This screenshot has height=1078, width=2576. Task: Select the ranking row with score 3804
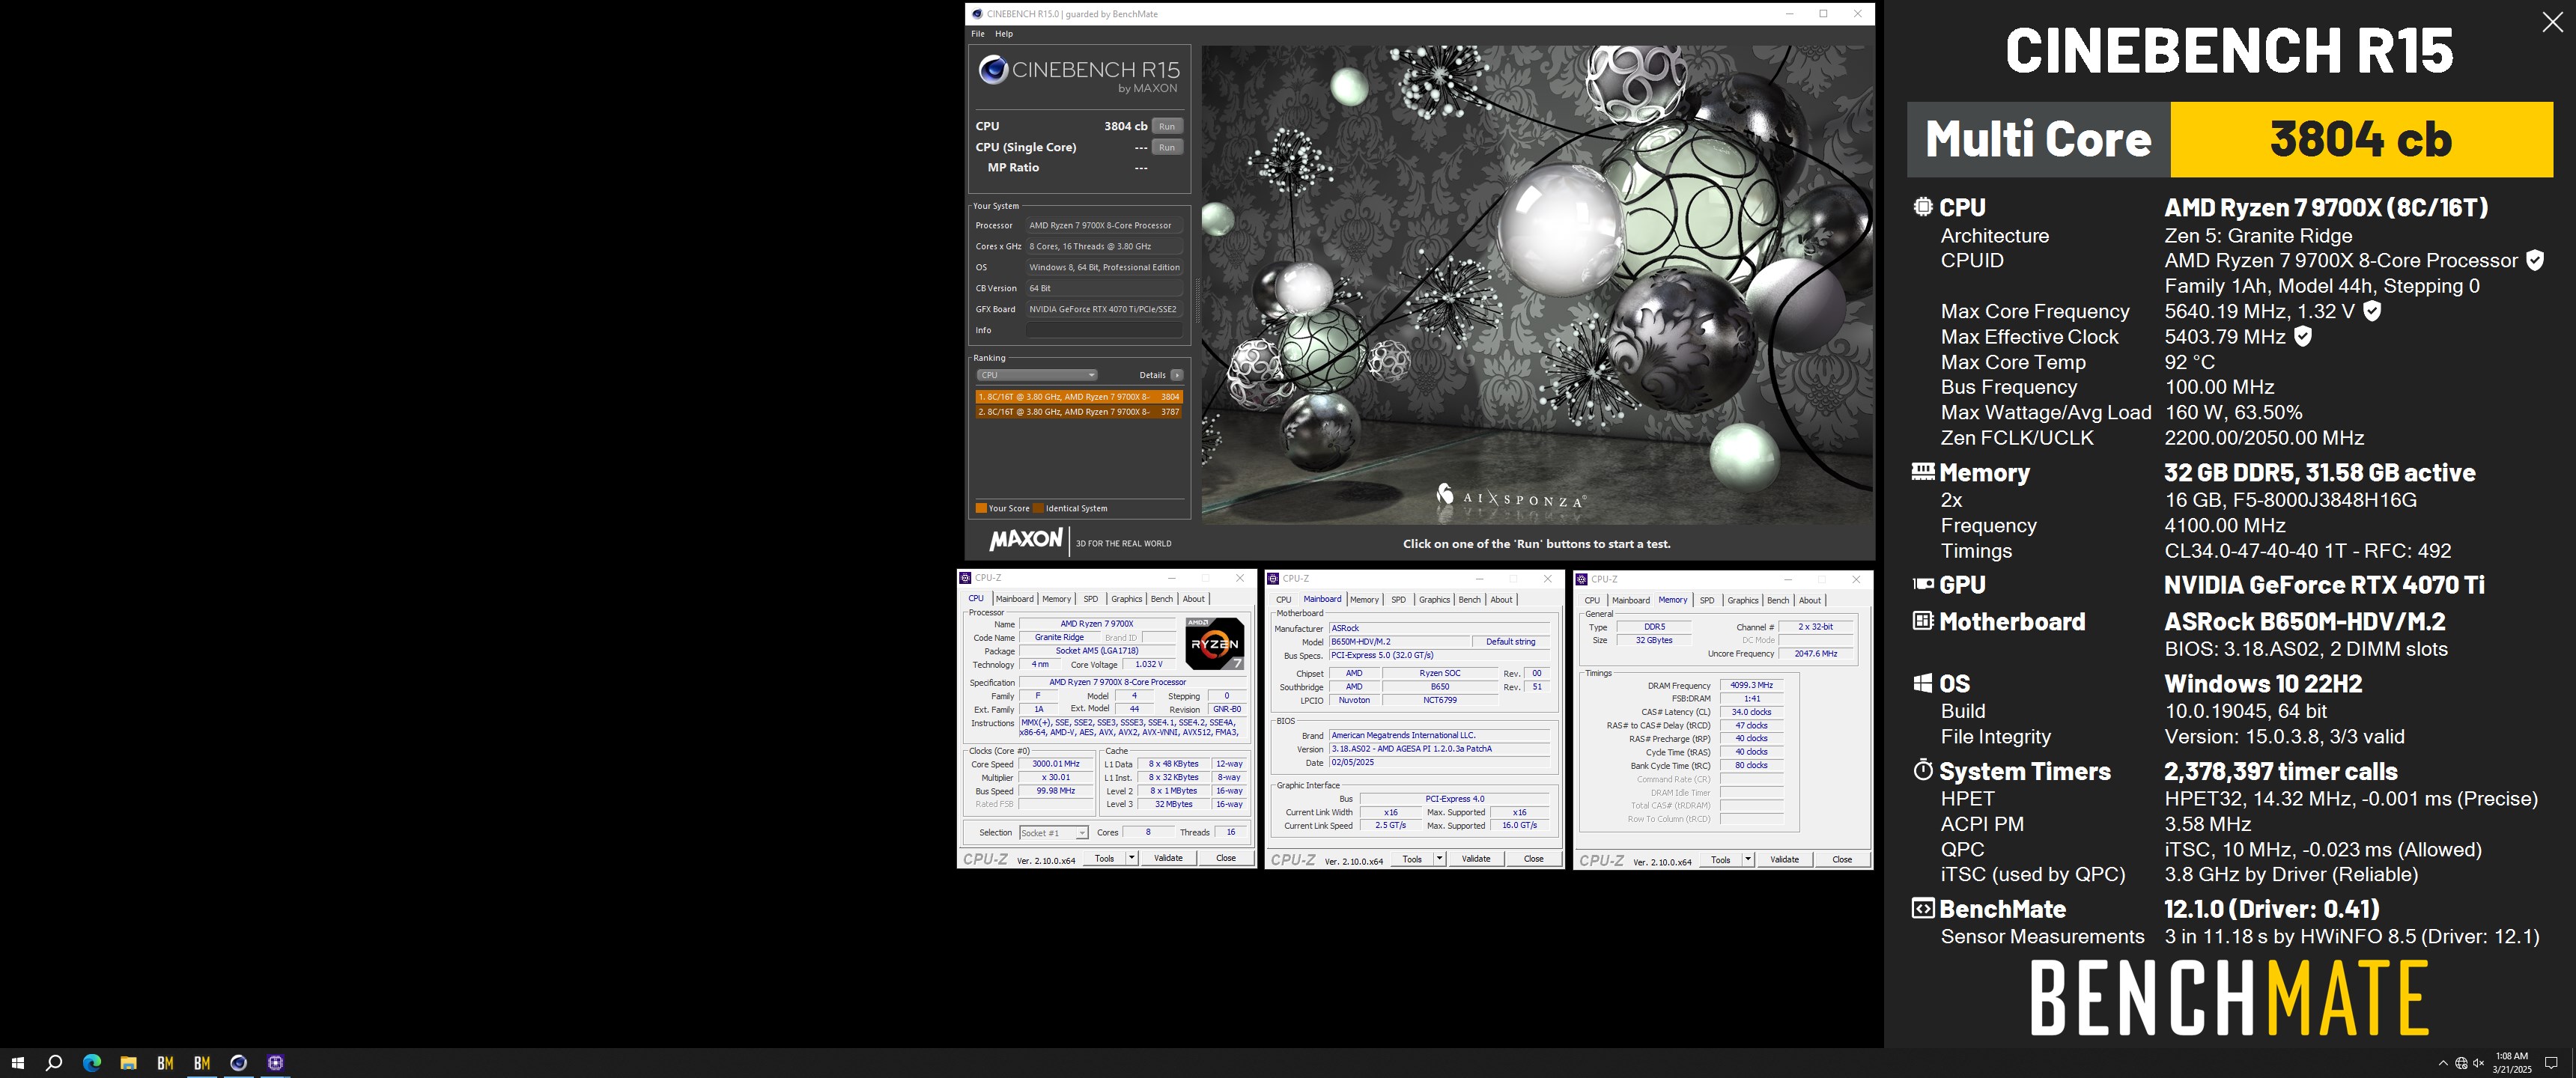click(1079, 397)
